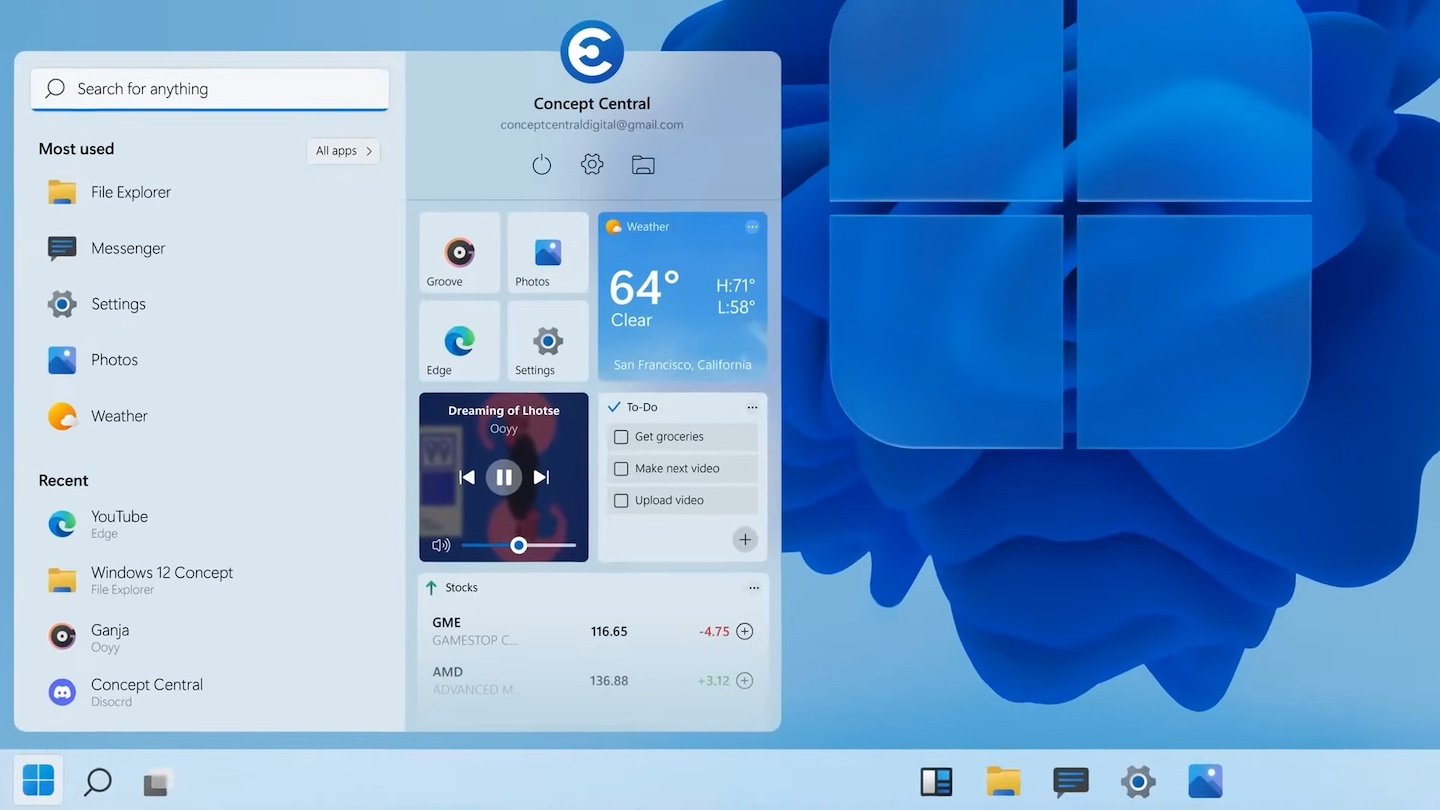Click the AMD price 136.88

click(609, 681)
